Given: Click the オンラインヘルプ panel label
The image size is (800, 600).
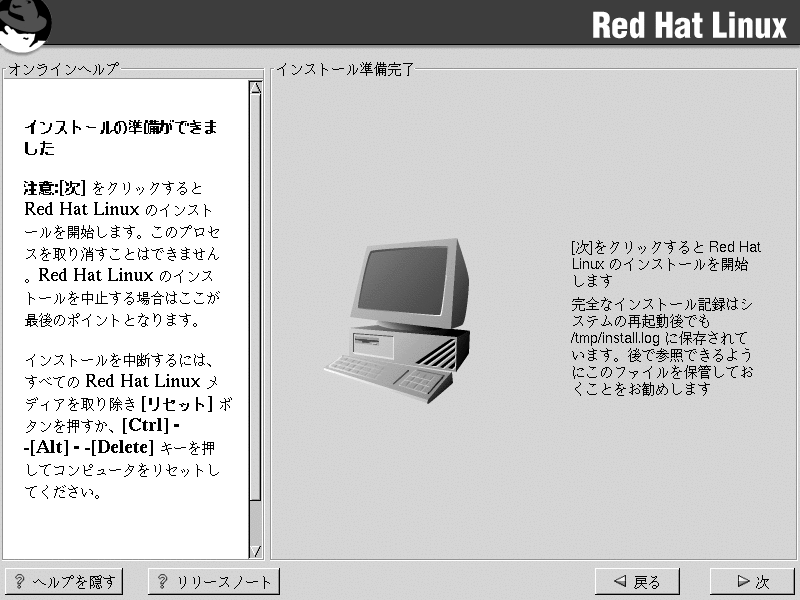Looking at the screenshot, I should tap(63, 69).
